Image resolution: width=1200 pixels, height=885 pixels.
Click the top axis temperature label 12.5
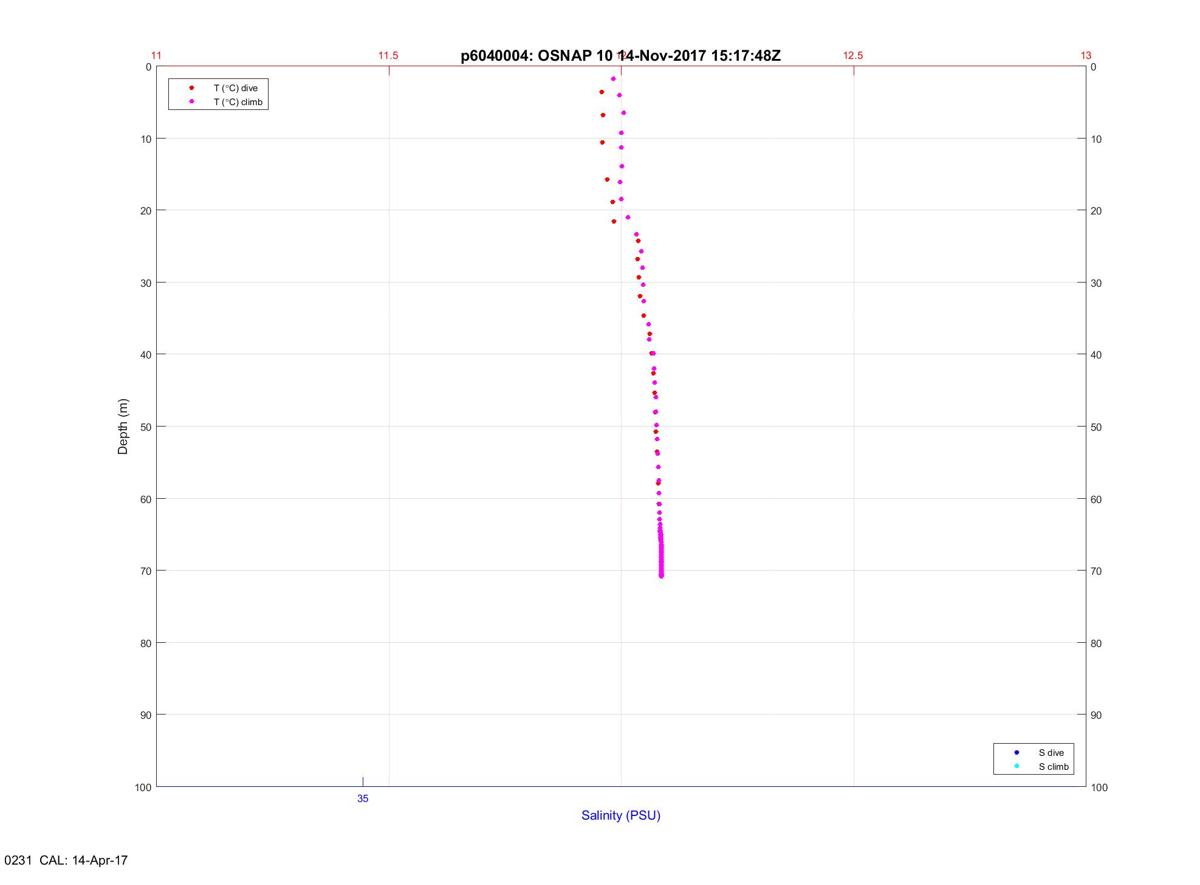tap(853, 56)
